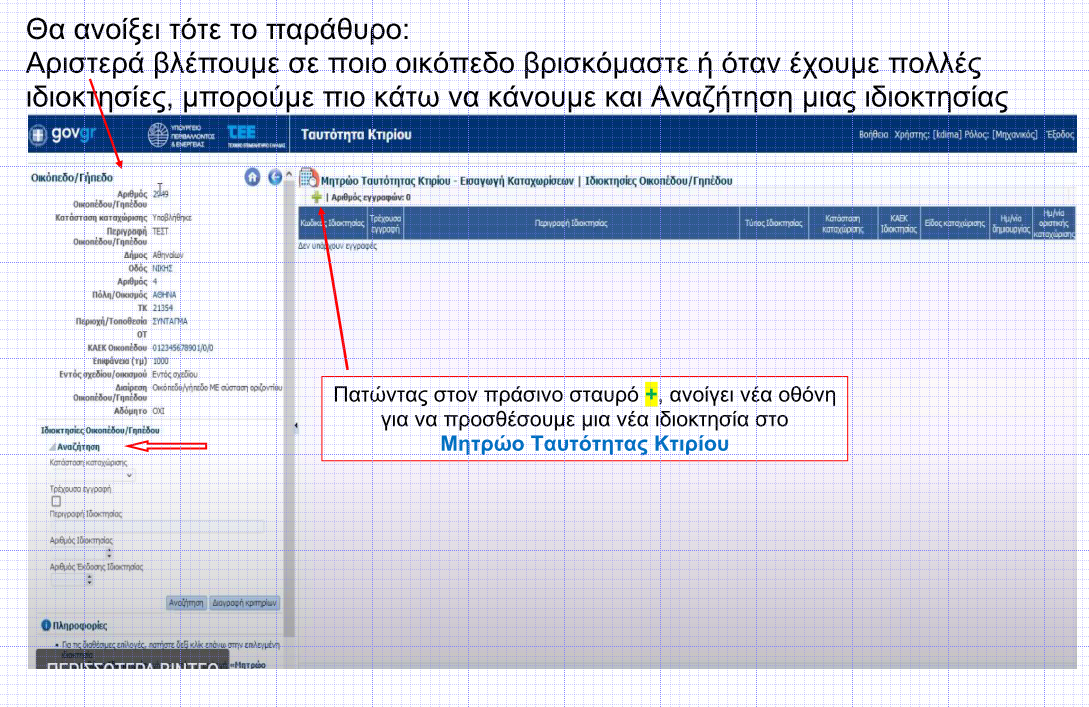Open the Βοήθεια help menu item
1089x707 pixels.
tap(873, 135)
